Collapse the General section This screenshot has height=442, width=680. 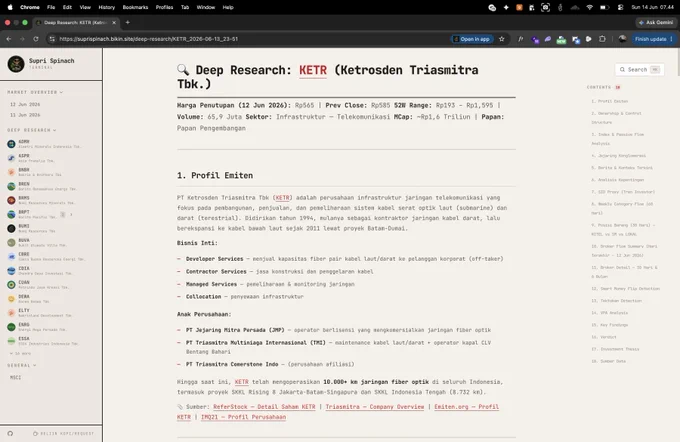[22, 365]
